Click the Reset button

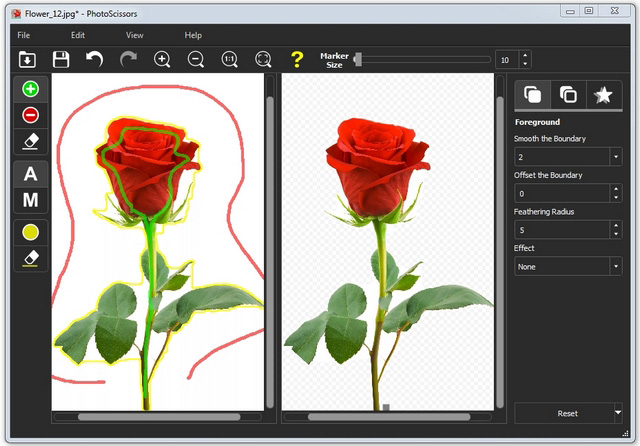click(x=566, y=413)
